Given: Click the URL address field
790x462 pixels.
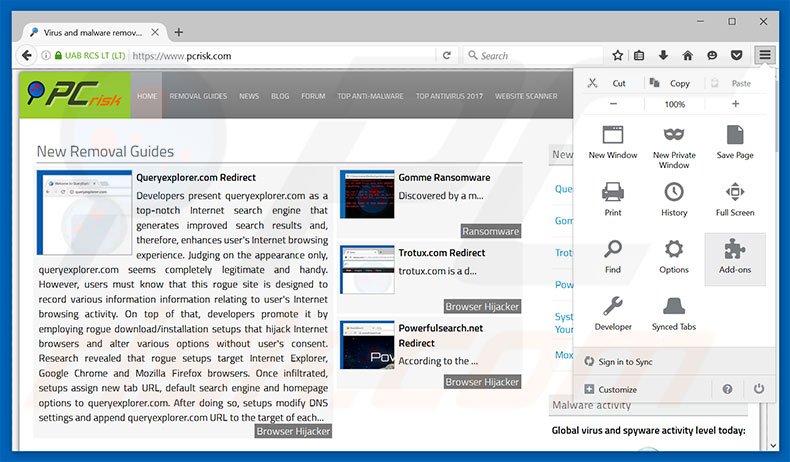Looking at the screenshot, I should [282, 55].
